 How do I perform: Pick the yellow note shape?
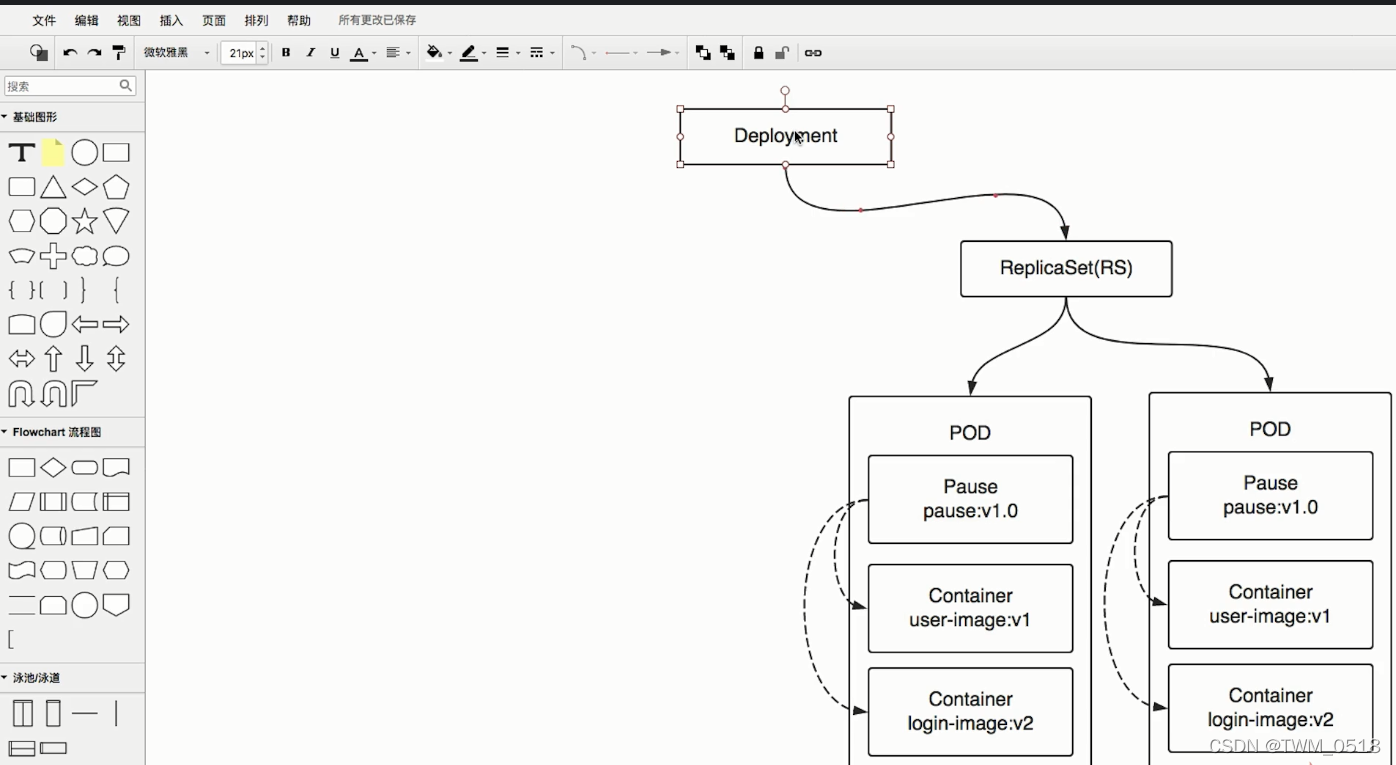pyautogui.click(x=53, y=152)
